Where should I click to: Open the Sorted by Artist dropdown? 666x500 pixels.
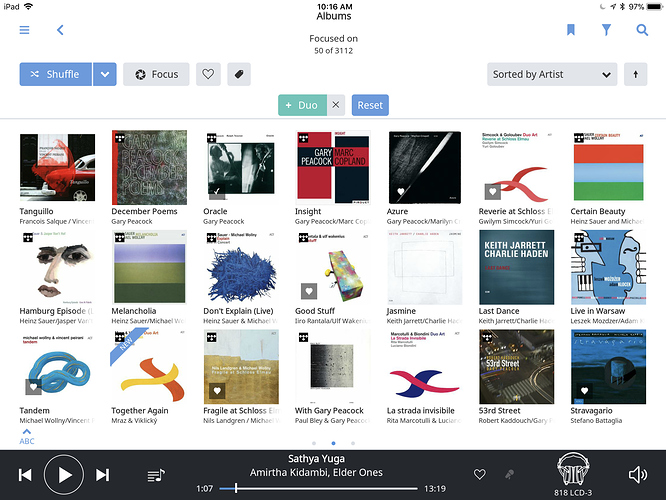pos(552,74)
